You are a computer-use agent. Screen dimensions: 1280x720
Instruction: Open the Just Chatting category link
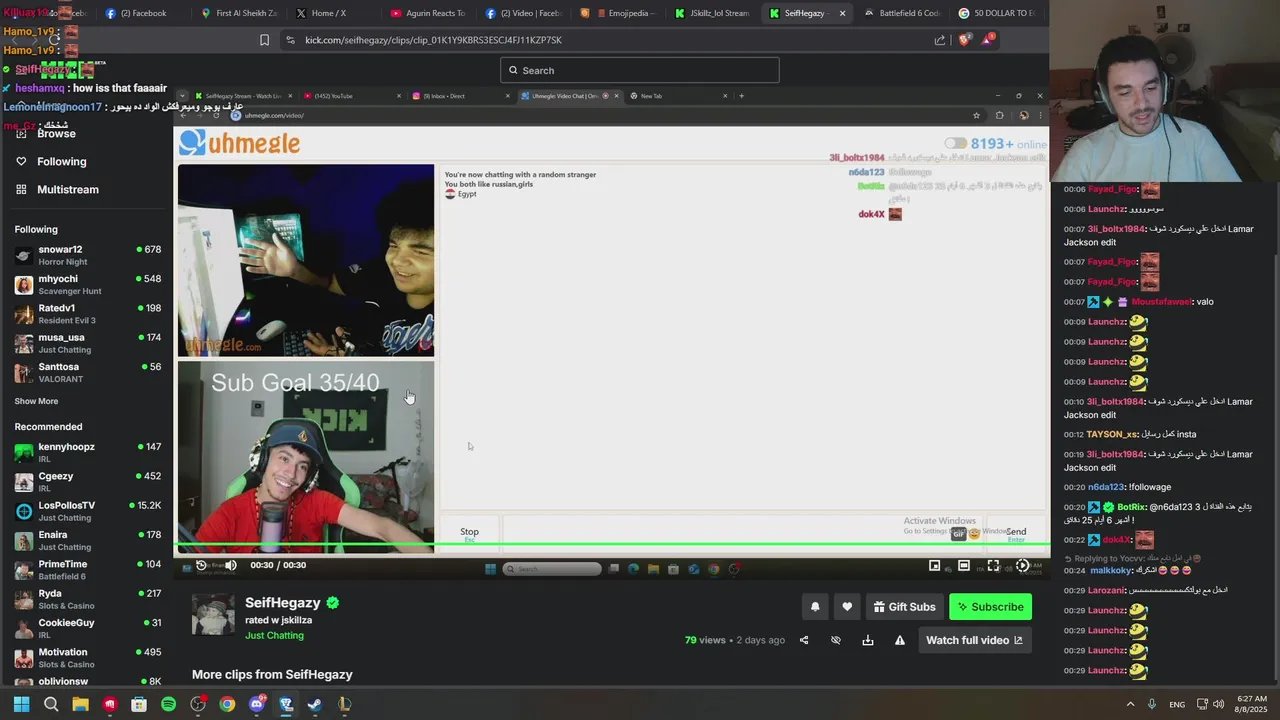274,635
